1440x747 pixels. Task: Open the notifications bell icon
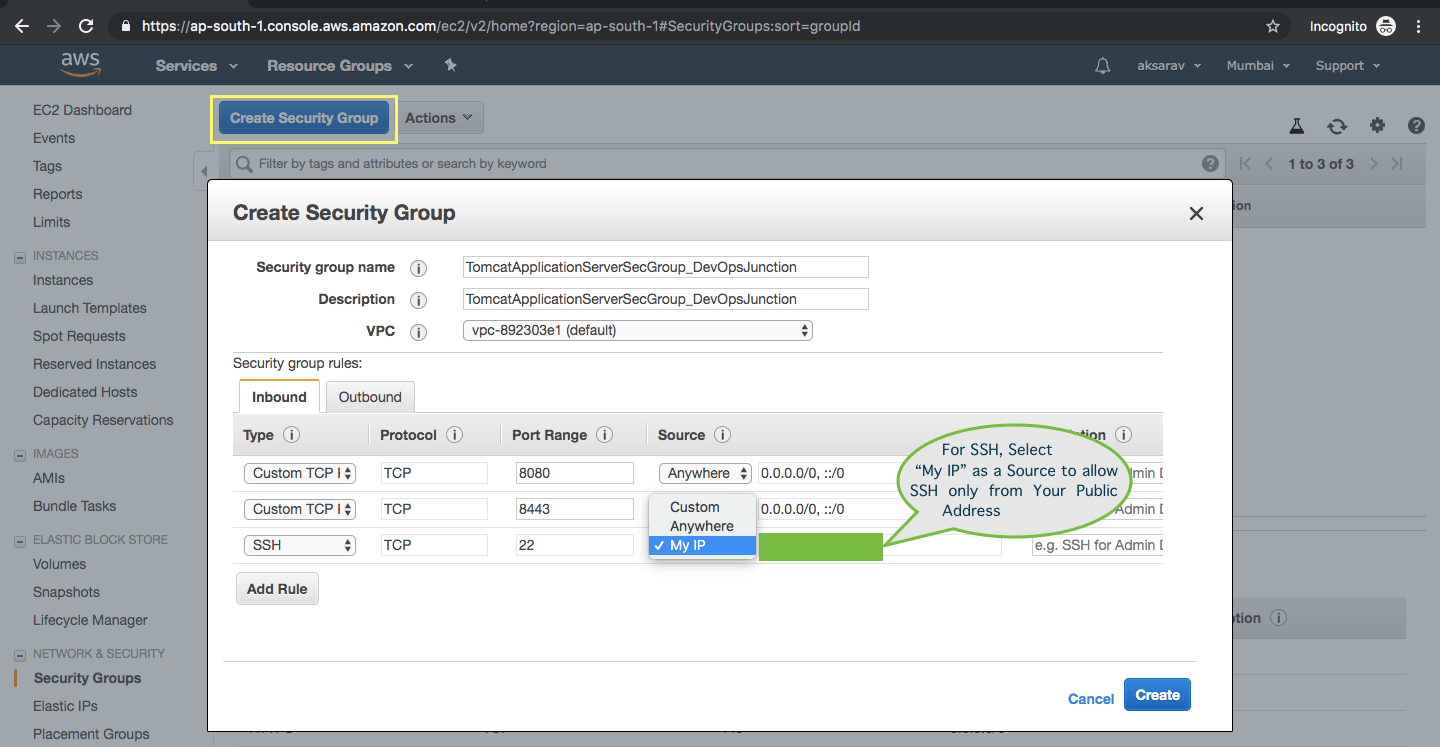(1103, 66)
